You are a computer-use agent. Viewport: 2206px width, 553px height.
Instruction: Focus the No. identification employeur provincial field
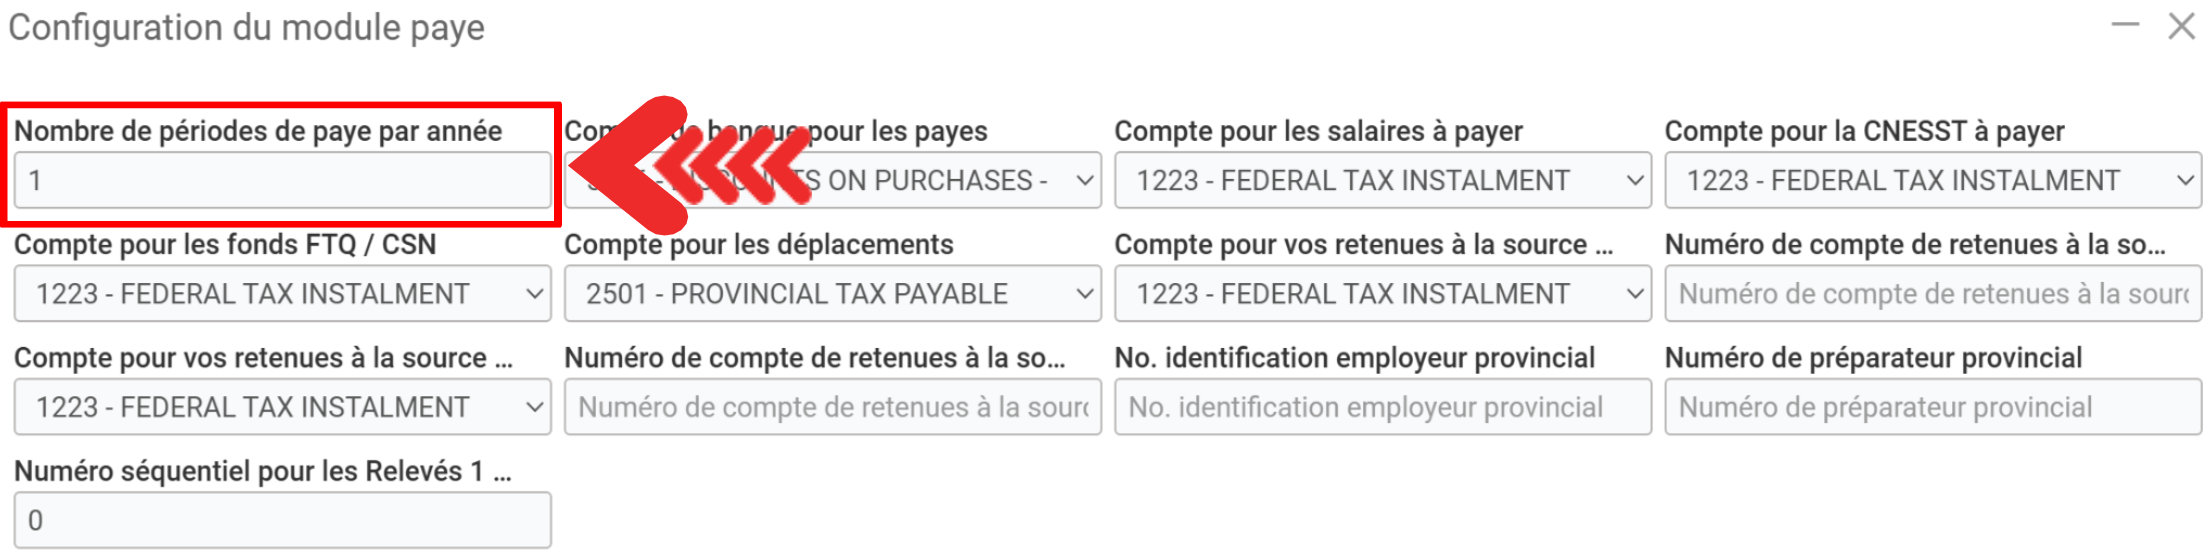click(1382, 407)
